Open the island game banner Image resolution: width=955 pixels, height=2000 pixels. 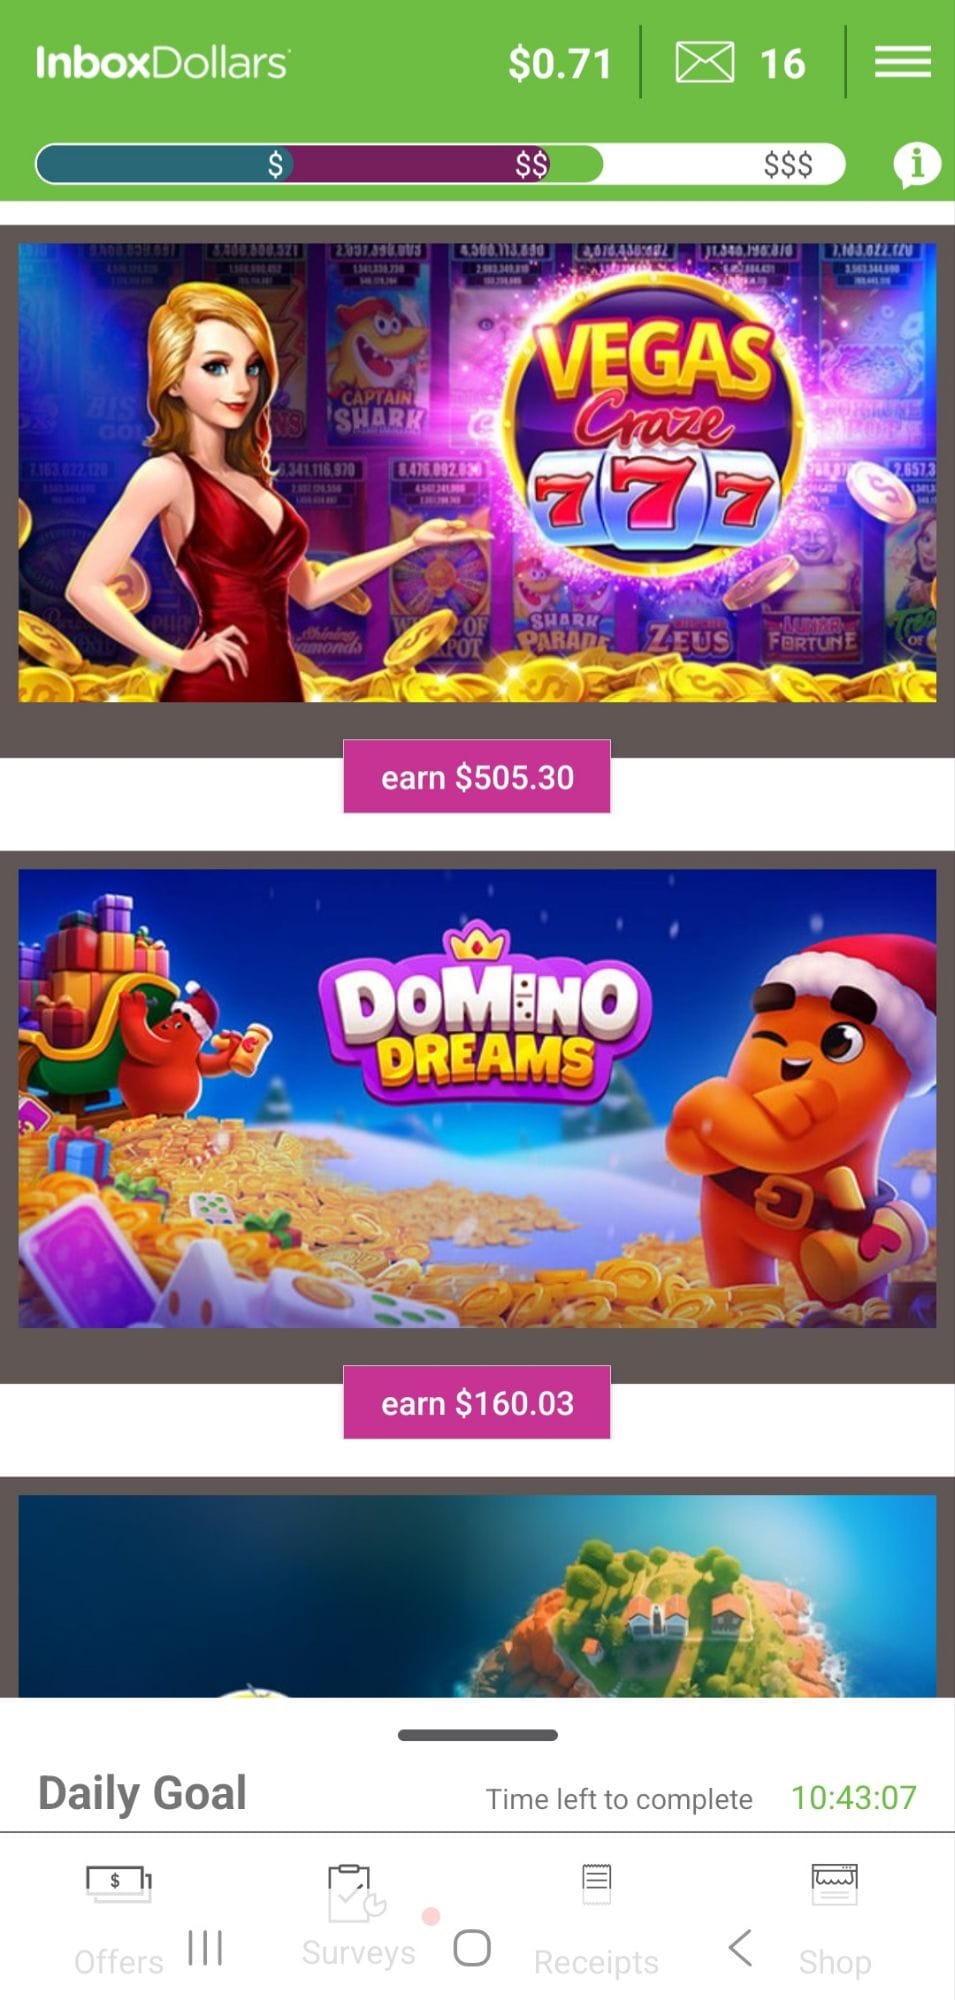[477, 1596]
